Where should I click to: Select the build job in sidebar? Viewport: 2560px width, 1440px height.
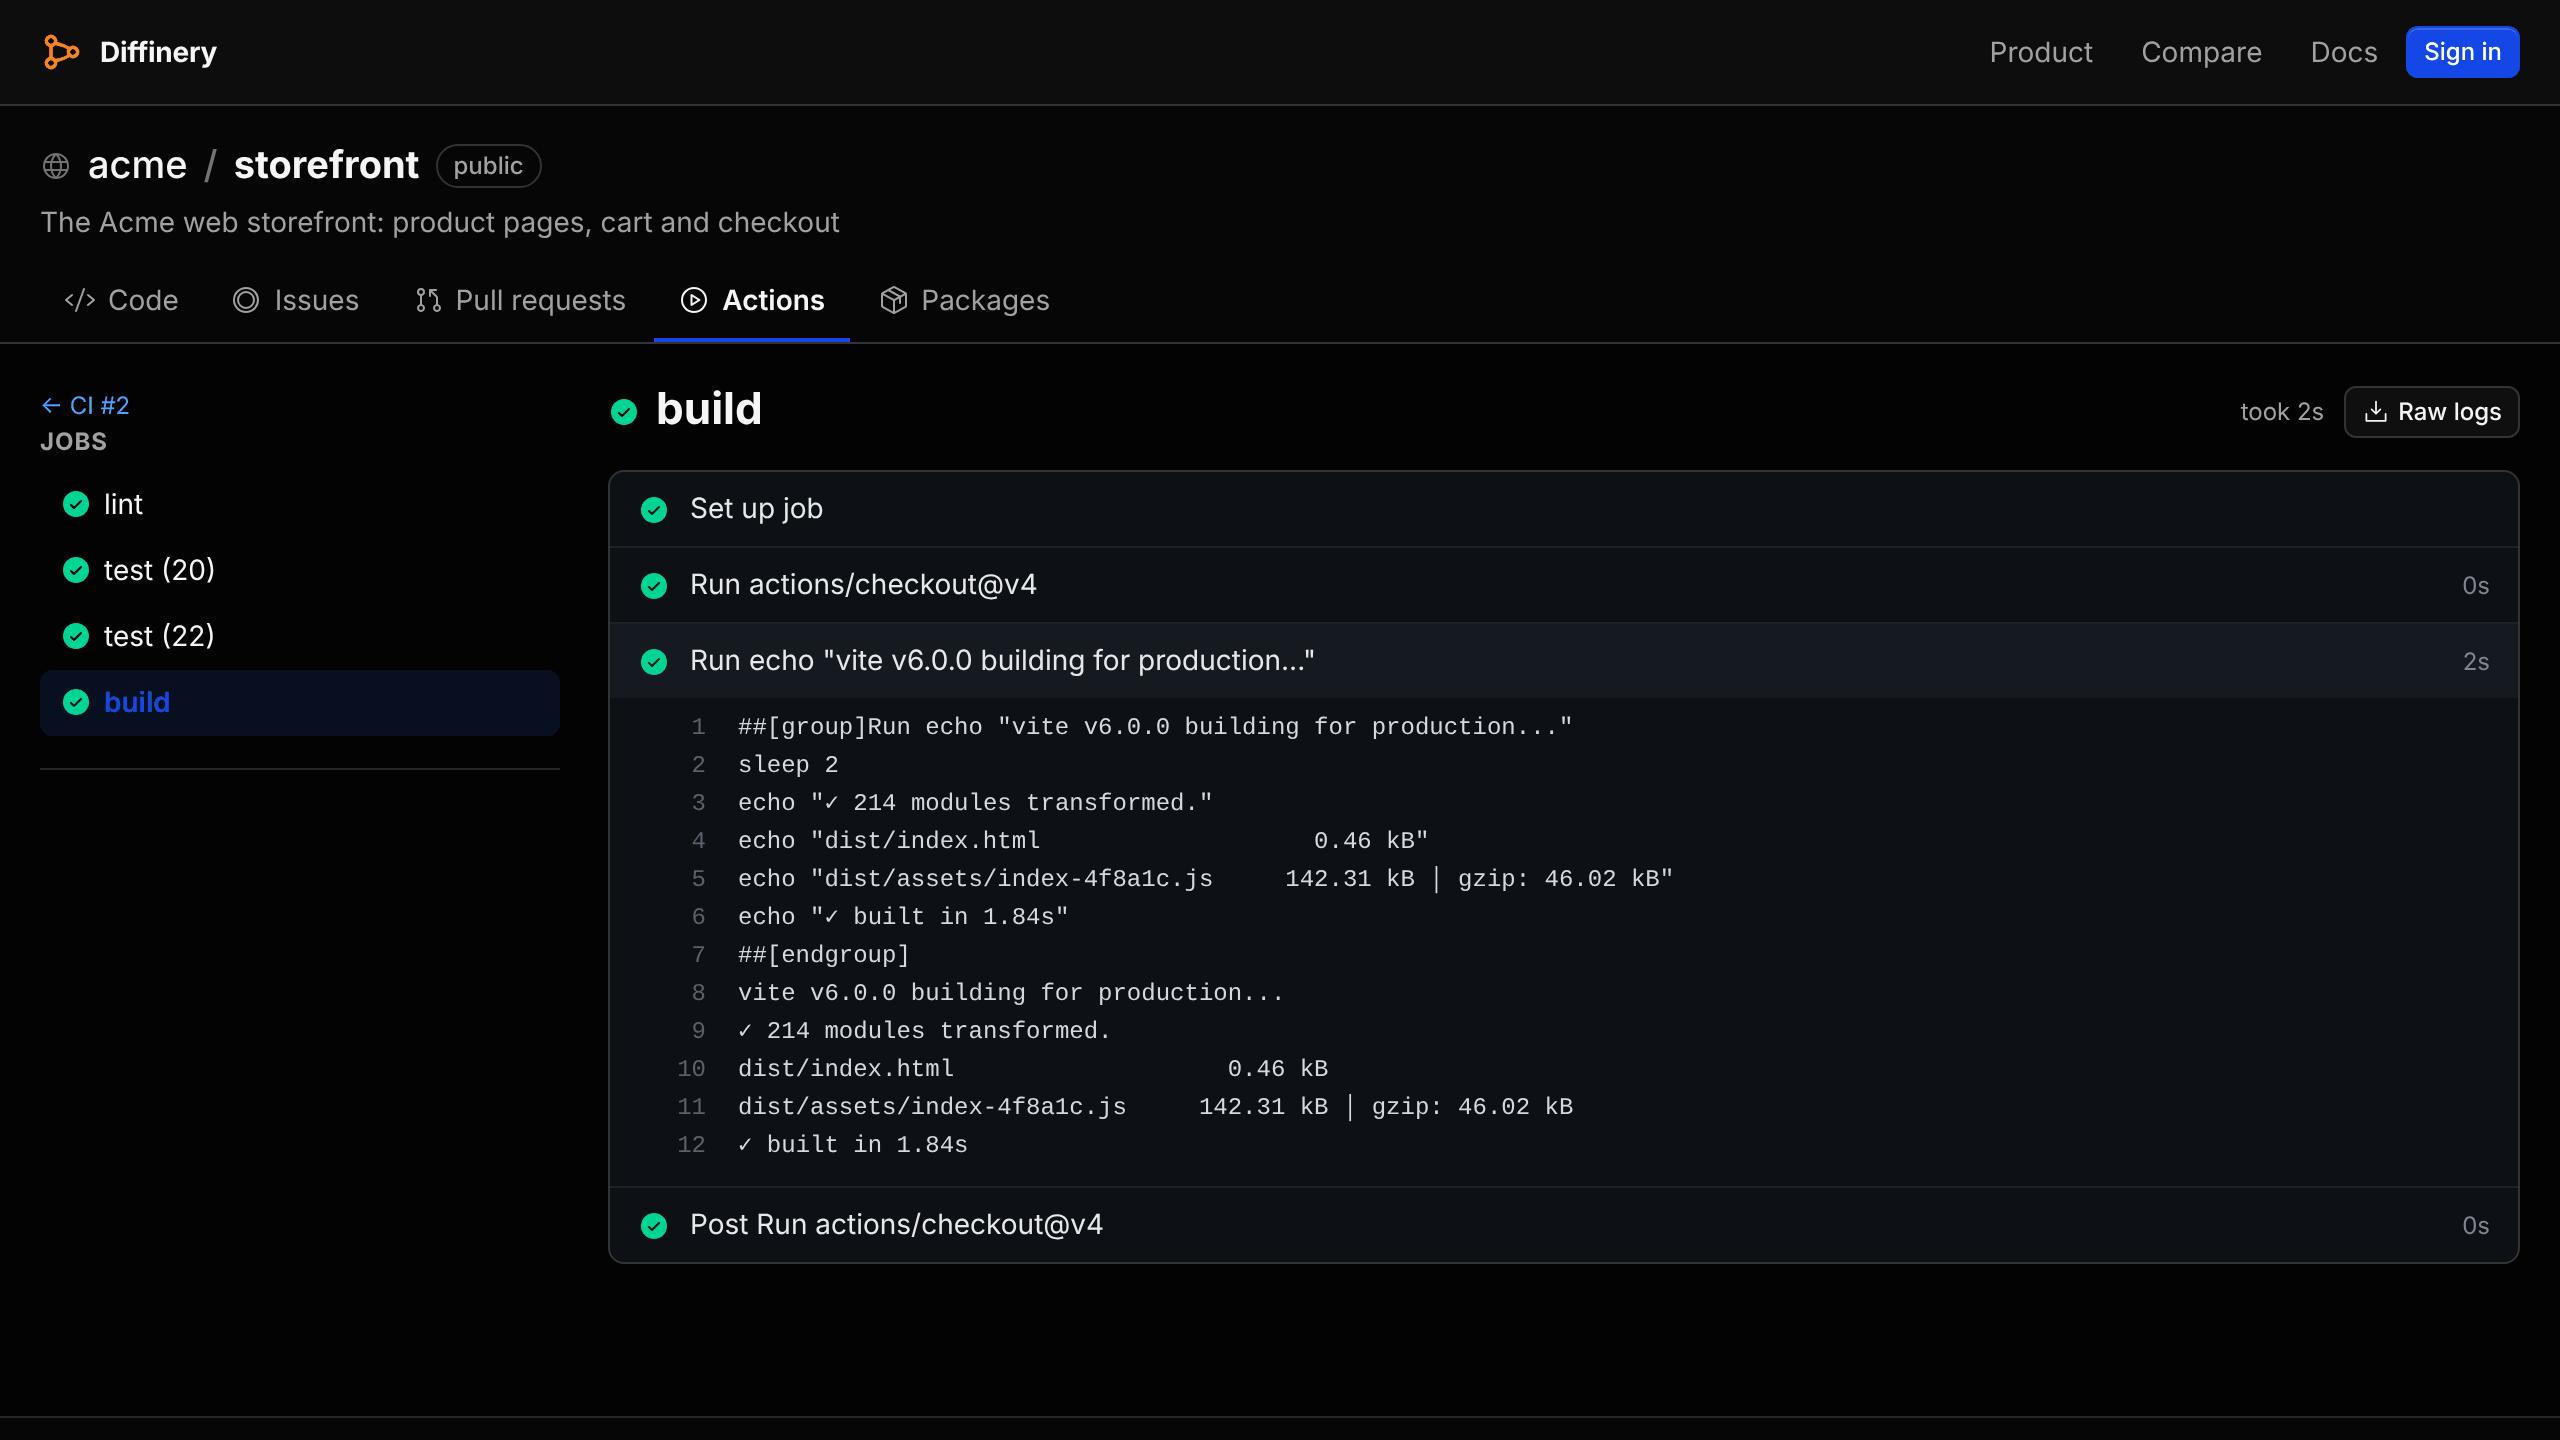[x=300, y=702]
